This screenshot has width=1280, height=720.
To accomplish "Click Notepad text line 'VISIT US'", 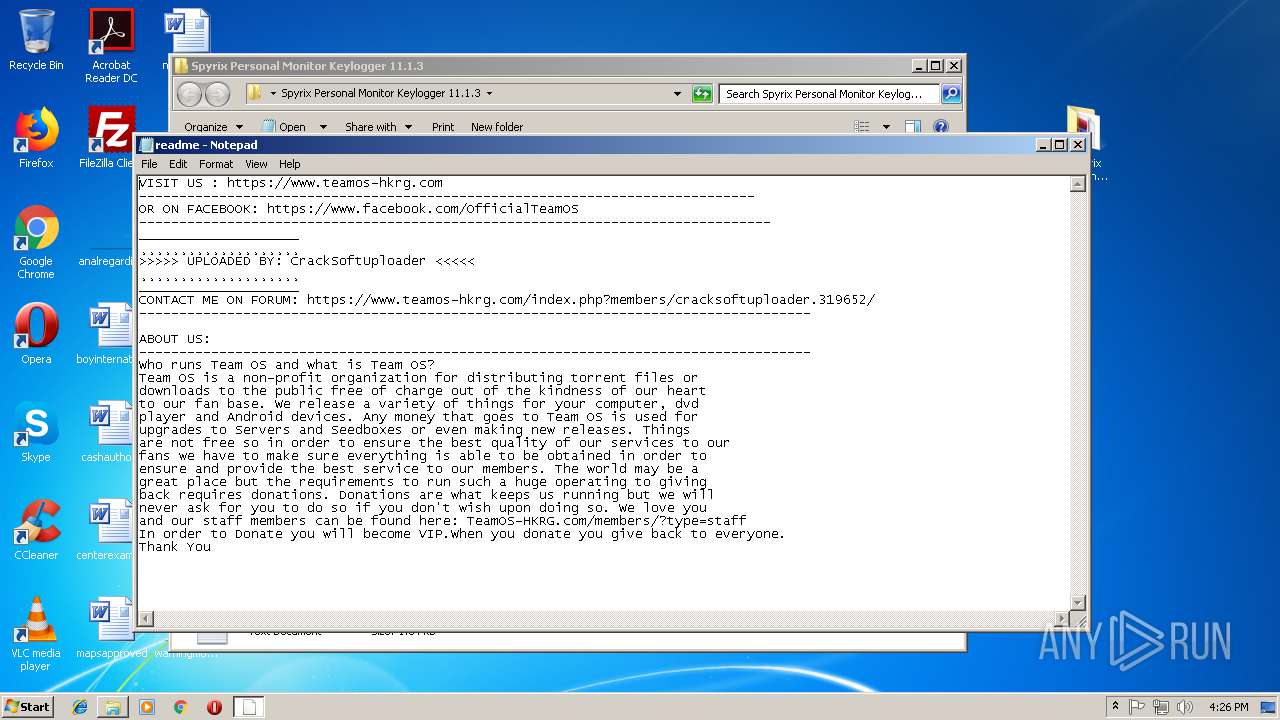I will 290,183.
